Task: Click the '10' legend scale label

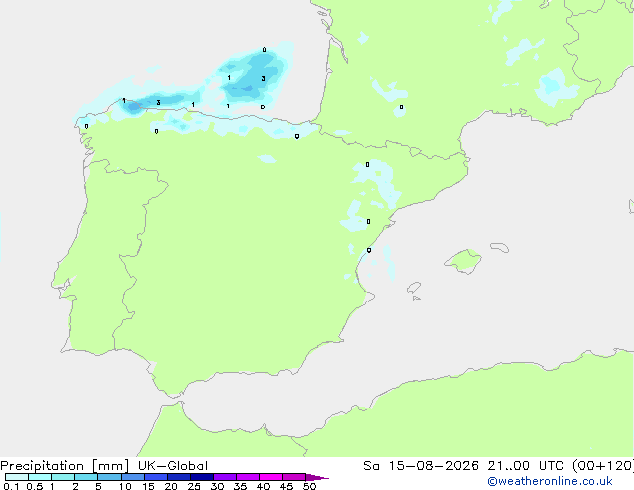Action: coord(125,486)
